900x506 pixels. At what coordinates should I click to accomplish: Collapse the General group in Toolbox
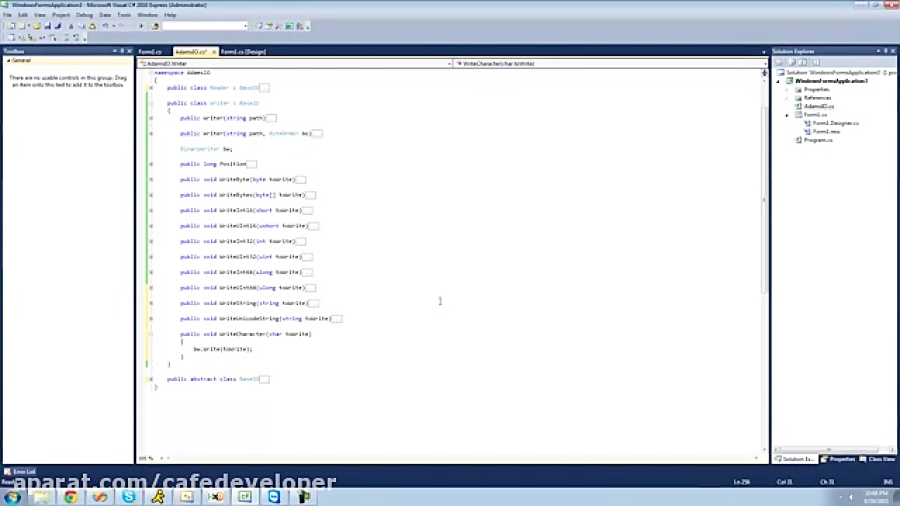(9, 60)
